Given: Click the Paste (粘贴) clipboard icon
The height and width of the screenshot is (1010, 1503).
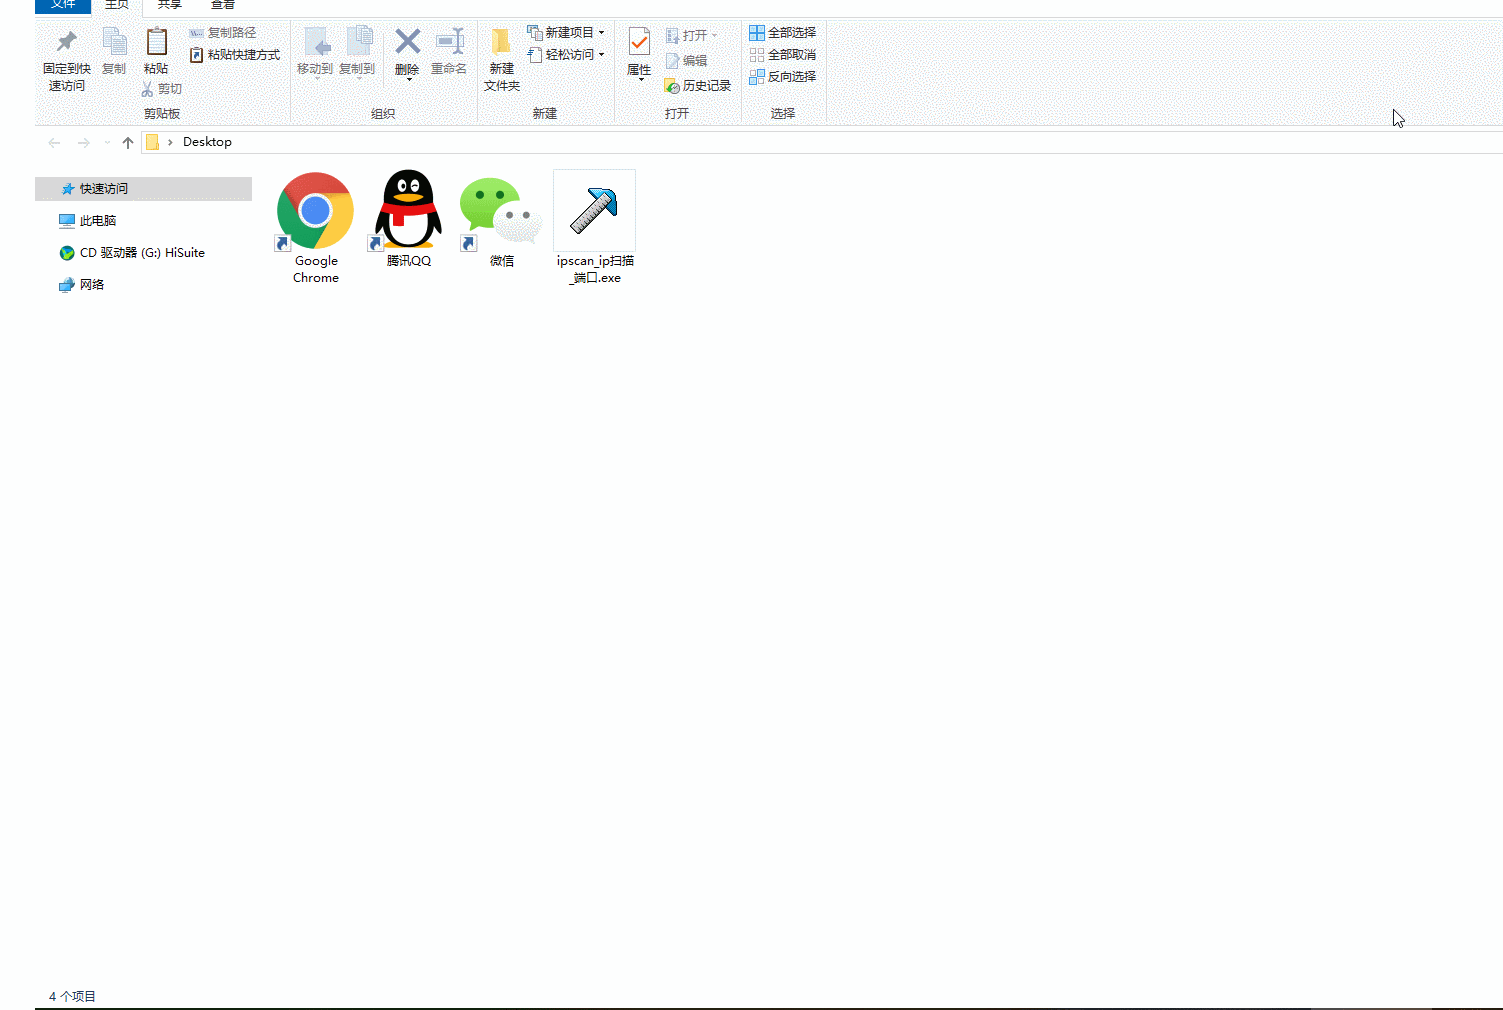Looking at the screenshot, I should pos(156,42).
